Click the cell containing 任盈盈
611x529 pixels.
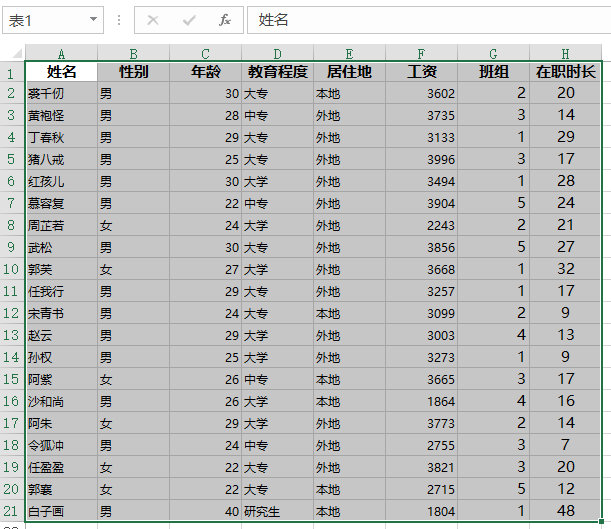pyautogui.click(x=61, y=467)
